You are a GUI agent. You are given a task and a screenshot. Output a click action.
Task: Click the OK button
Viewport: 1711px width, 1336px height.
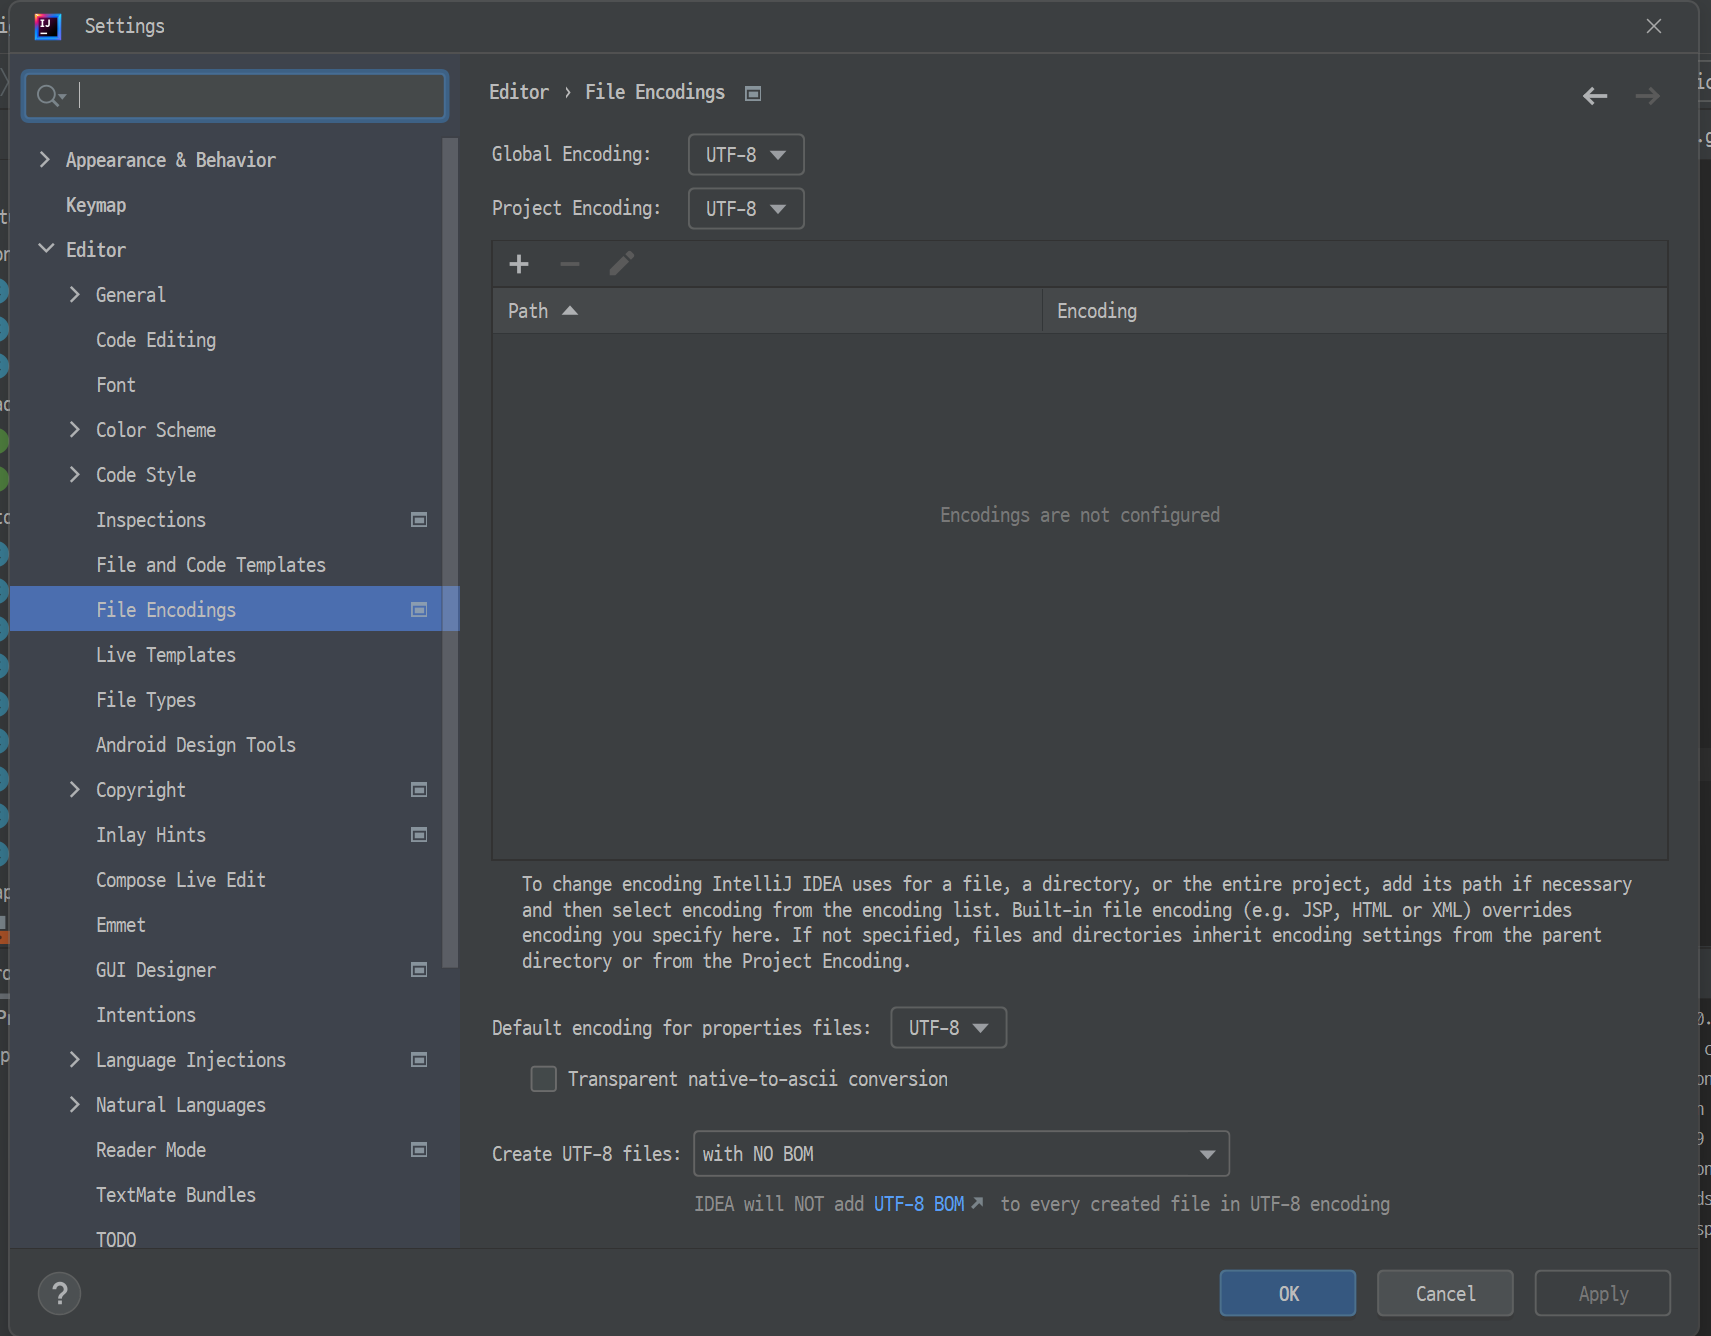pyautogui.click(x=1288, y=1293)
